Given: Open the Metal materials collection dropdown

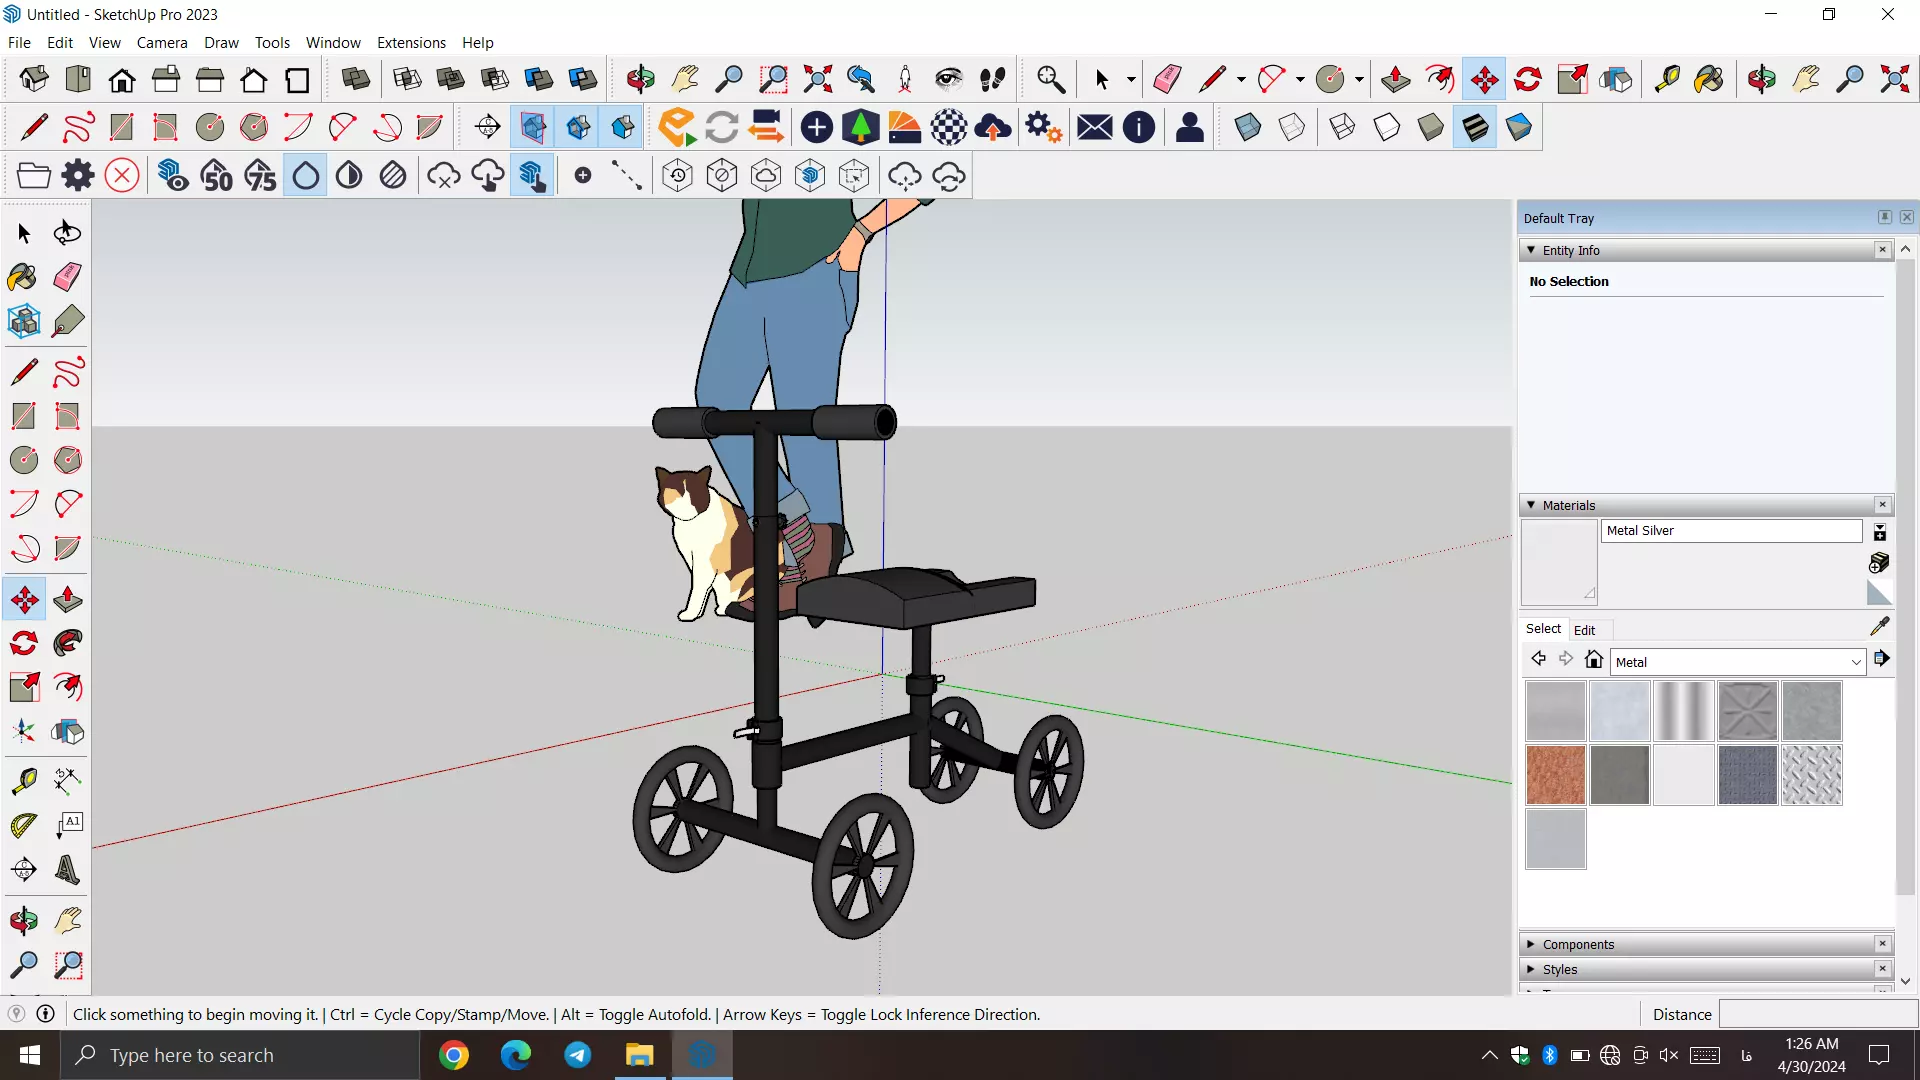Looking at the screenshot, I should click(1738, 662).
